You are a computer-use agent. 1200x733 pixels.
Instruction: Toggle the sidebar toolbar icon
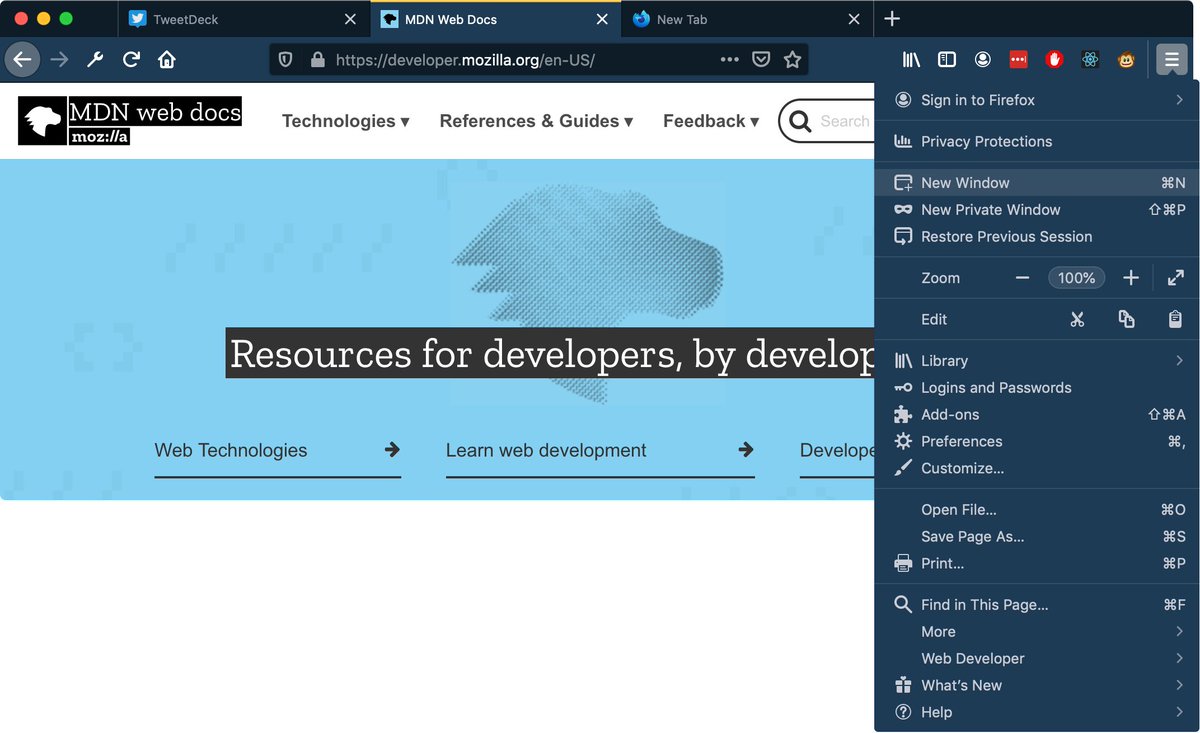947,60
